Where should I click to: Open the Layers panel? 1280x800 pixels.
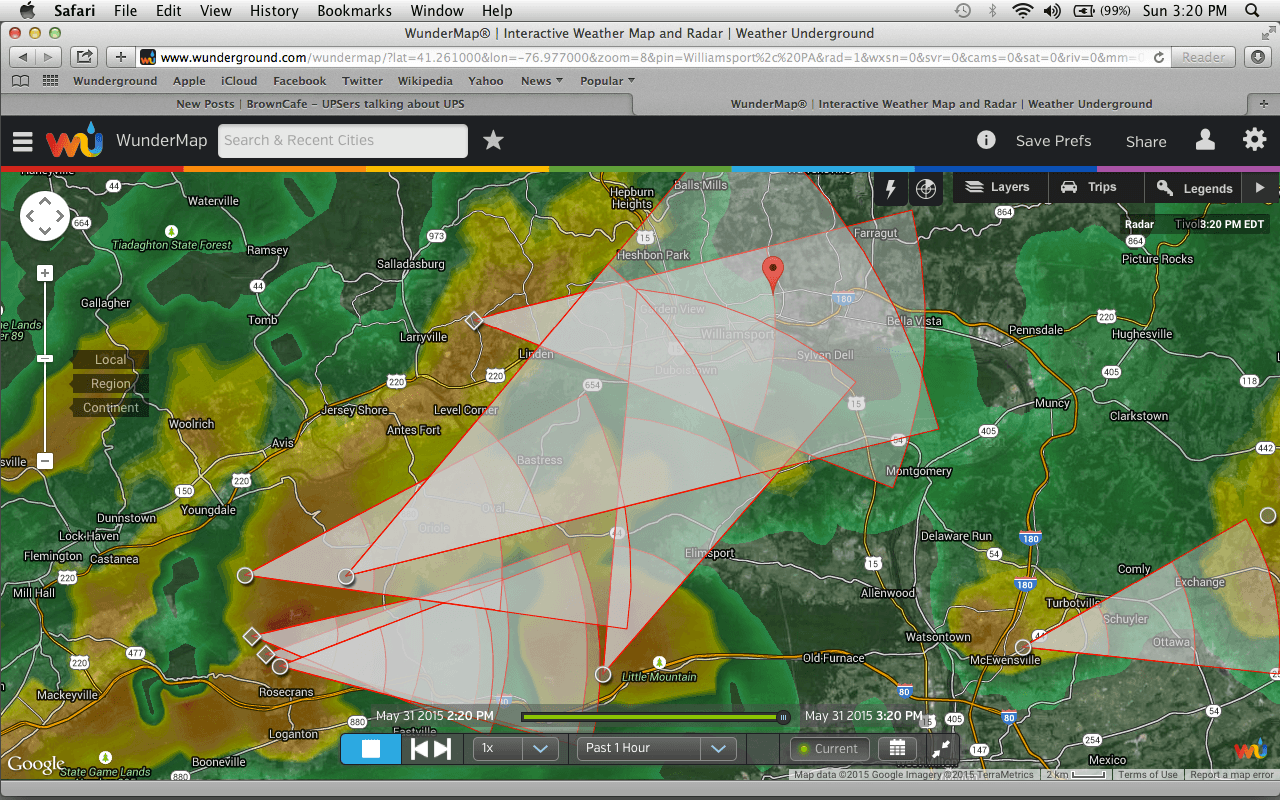click(x=999, y=187)
